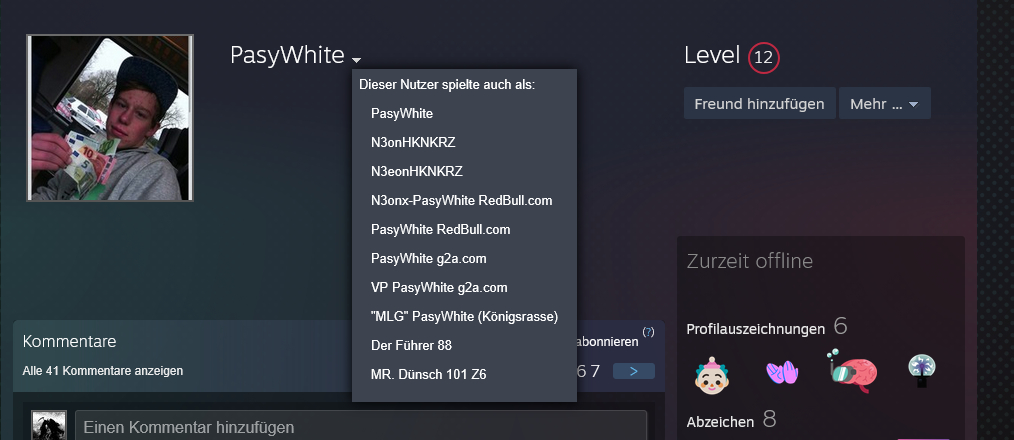Open the PasyWhite profile picture
1014x440 pixels.
pyautogui.click(x=110, y=118)
